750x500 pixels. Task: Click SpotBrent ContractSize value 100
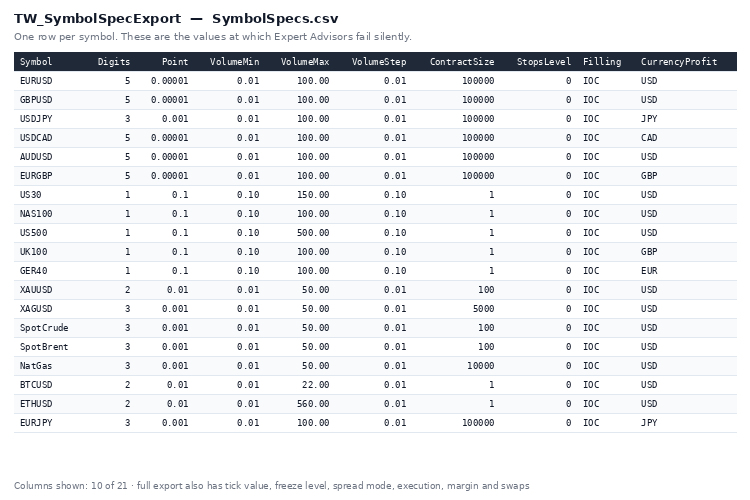click(x=486, y=347)
